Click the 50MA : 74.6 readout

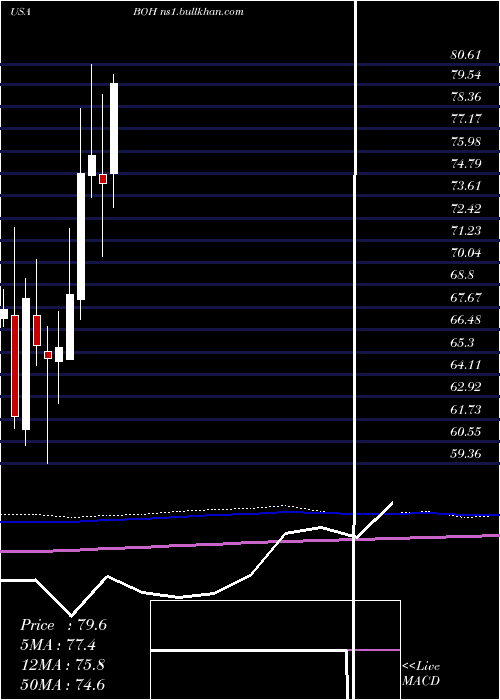tap(63, 684)
